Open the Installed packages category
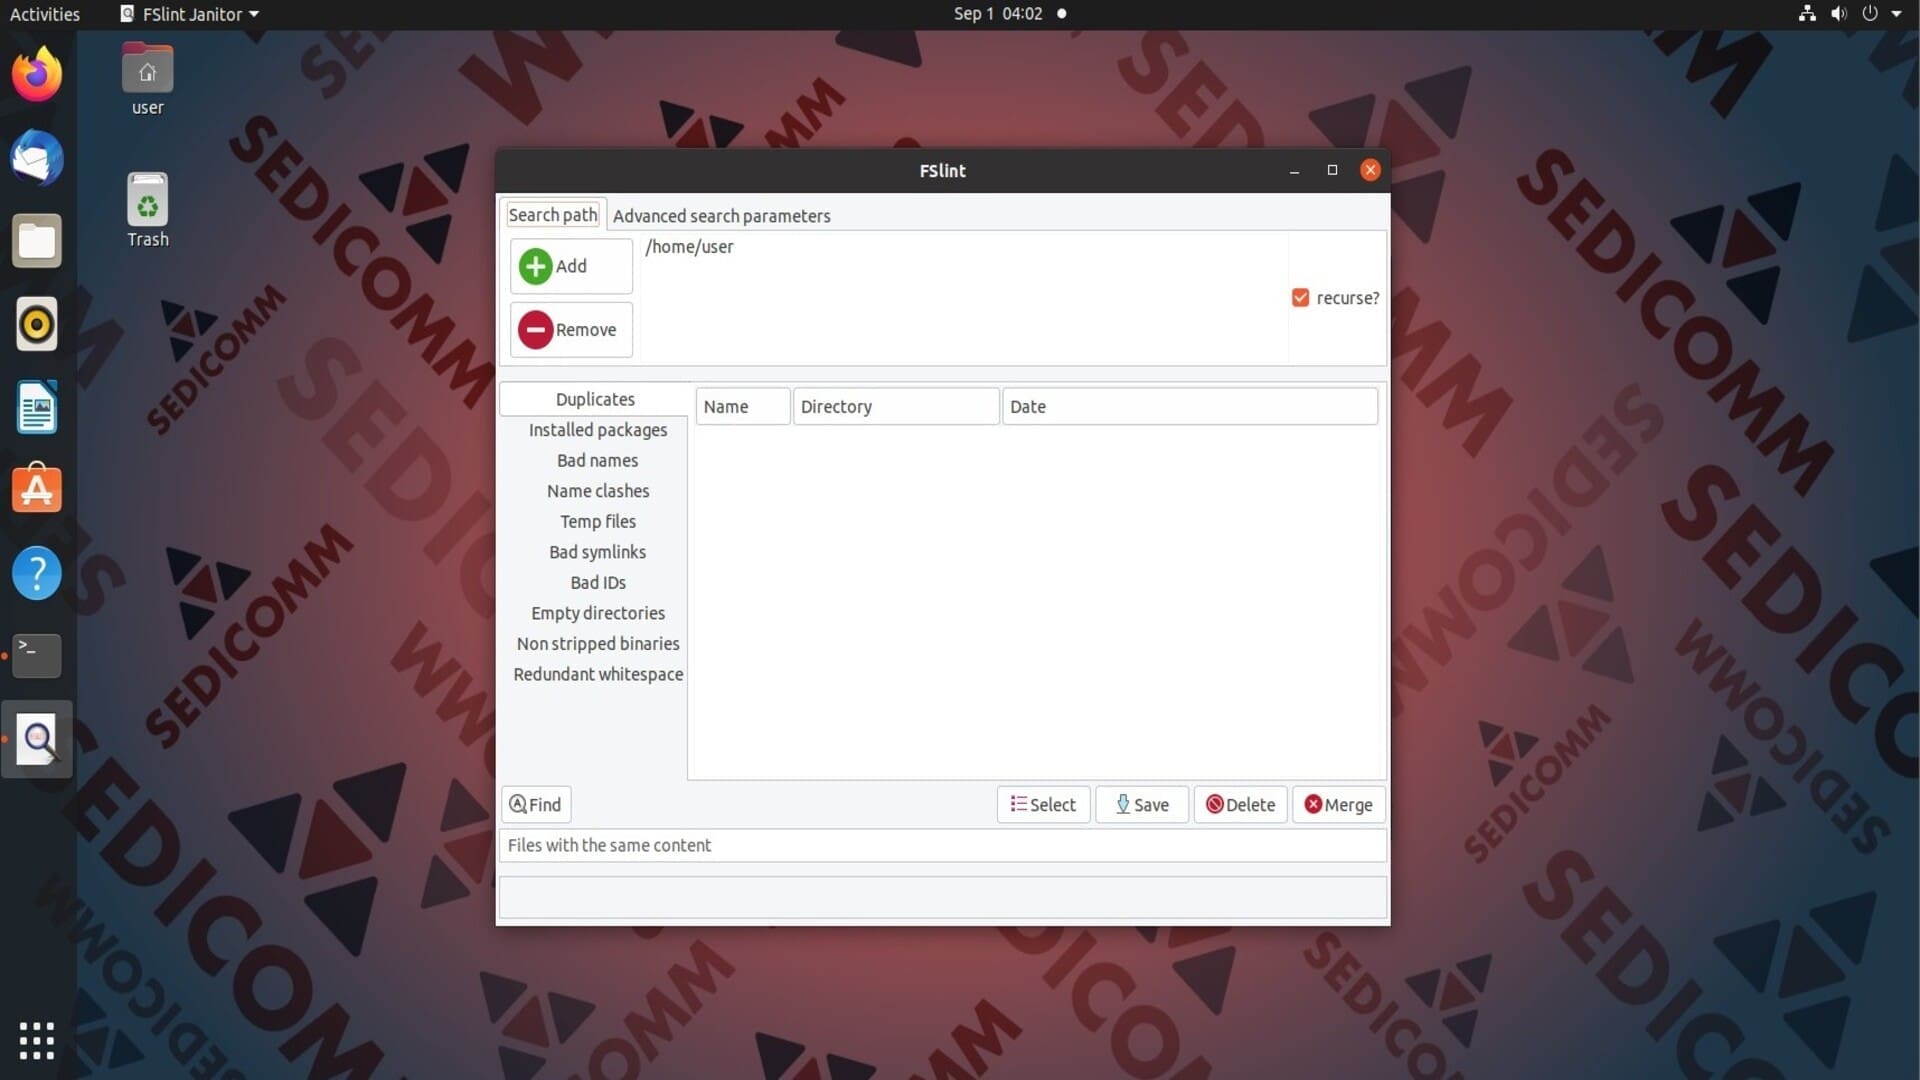This screenshot has height=1080, width=1920. [x=598, y=430]
